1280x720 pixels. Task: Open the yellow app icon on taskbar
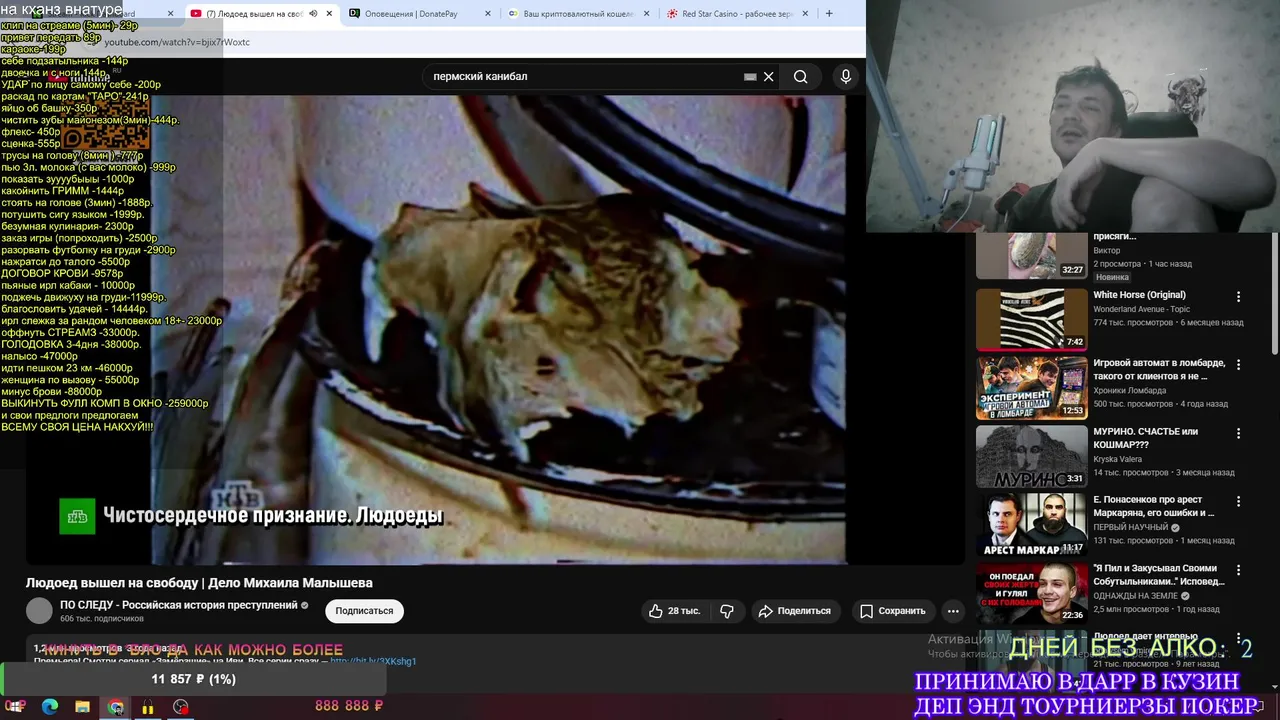[148, 707]
